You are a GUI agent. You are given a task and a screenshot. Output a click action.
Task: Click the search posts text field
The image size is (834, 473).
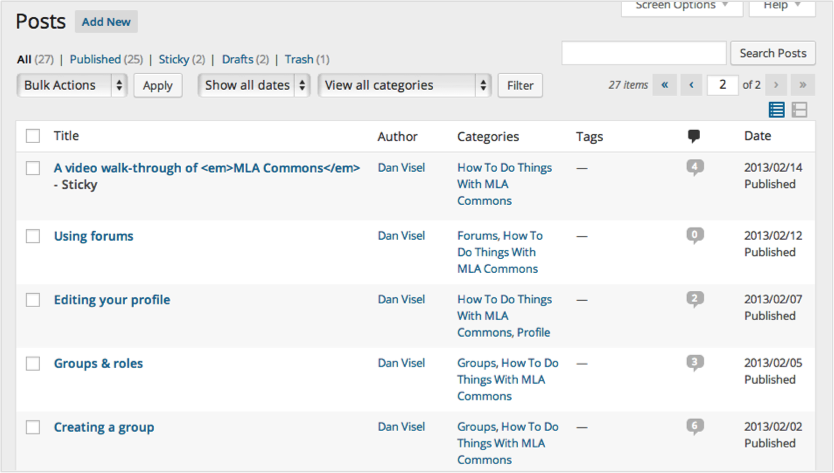tap(644, 53)
